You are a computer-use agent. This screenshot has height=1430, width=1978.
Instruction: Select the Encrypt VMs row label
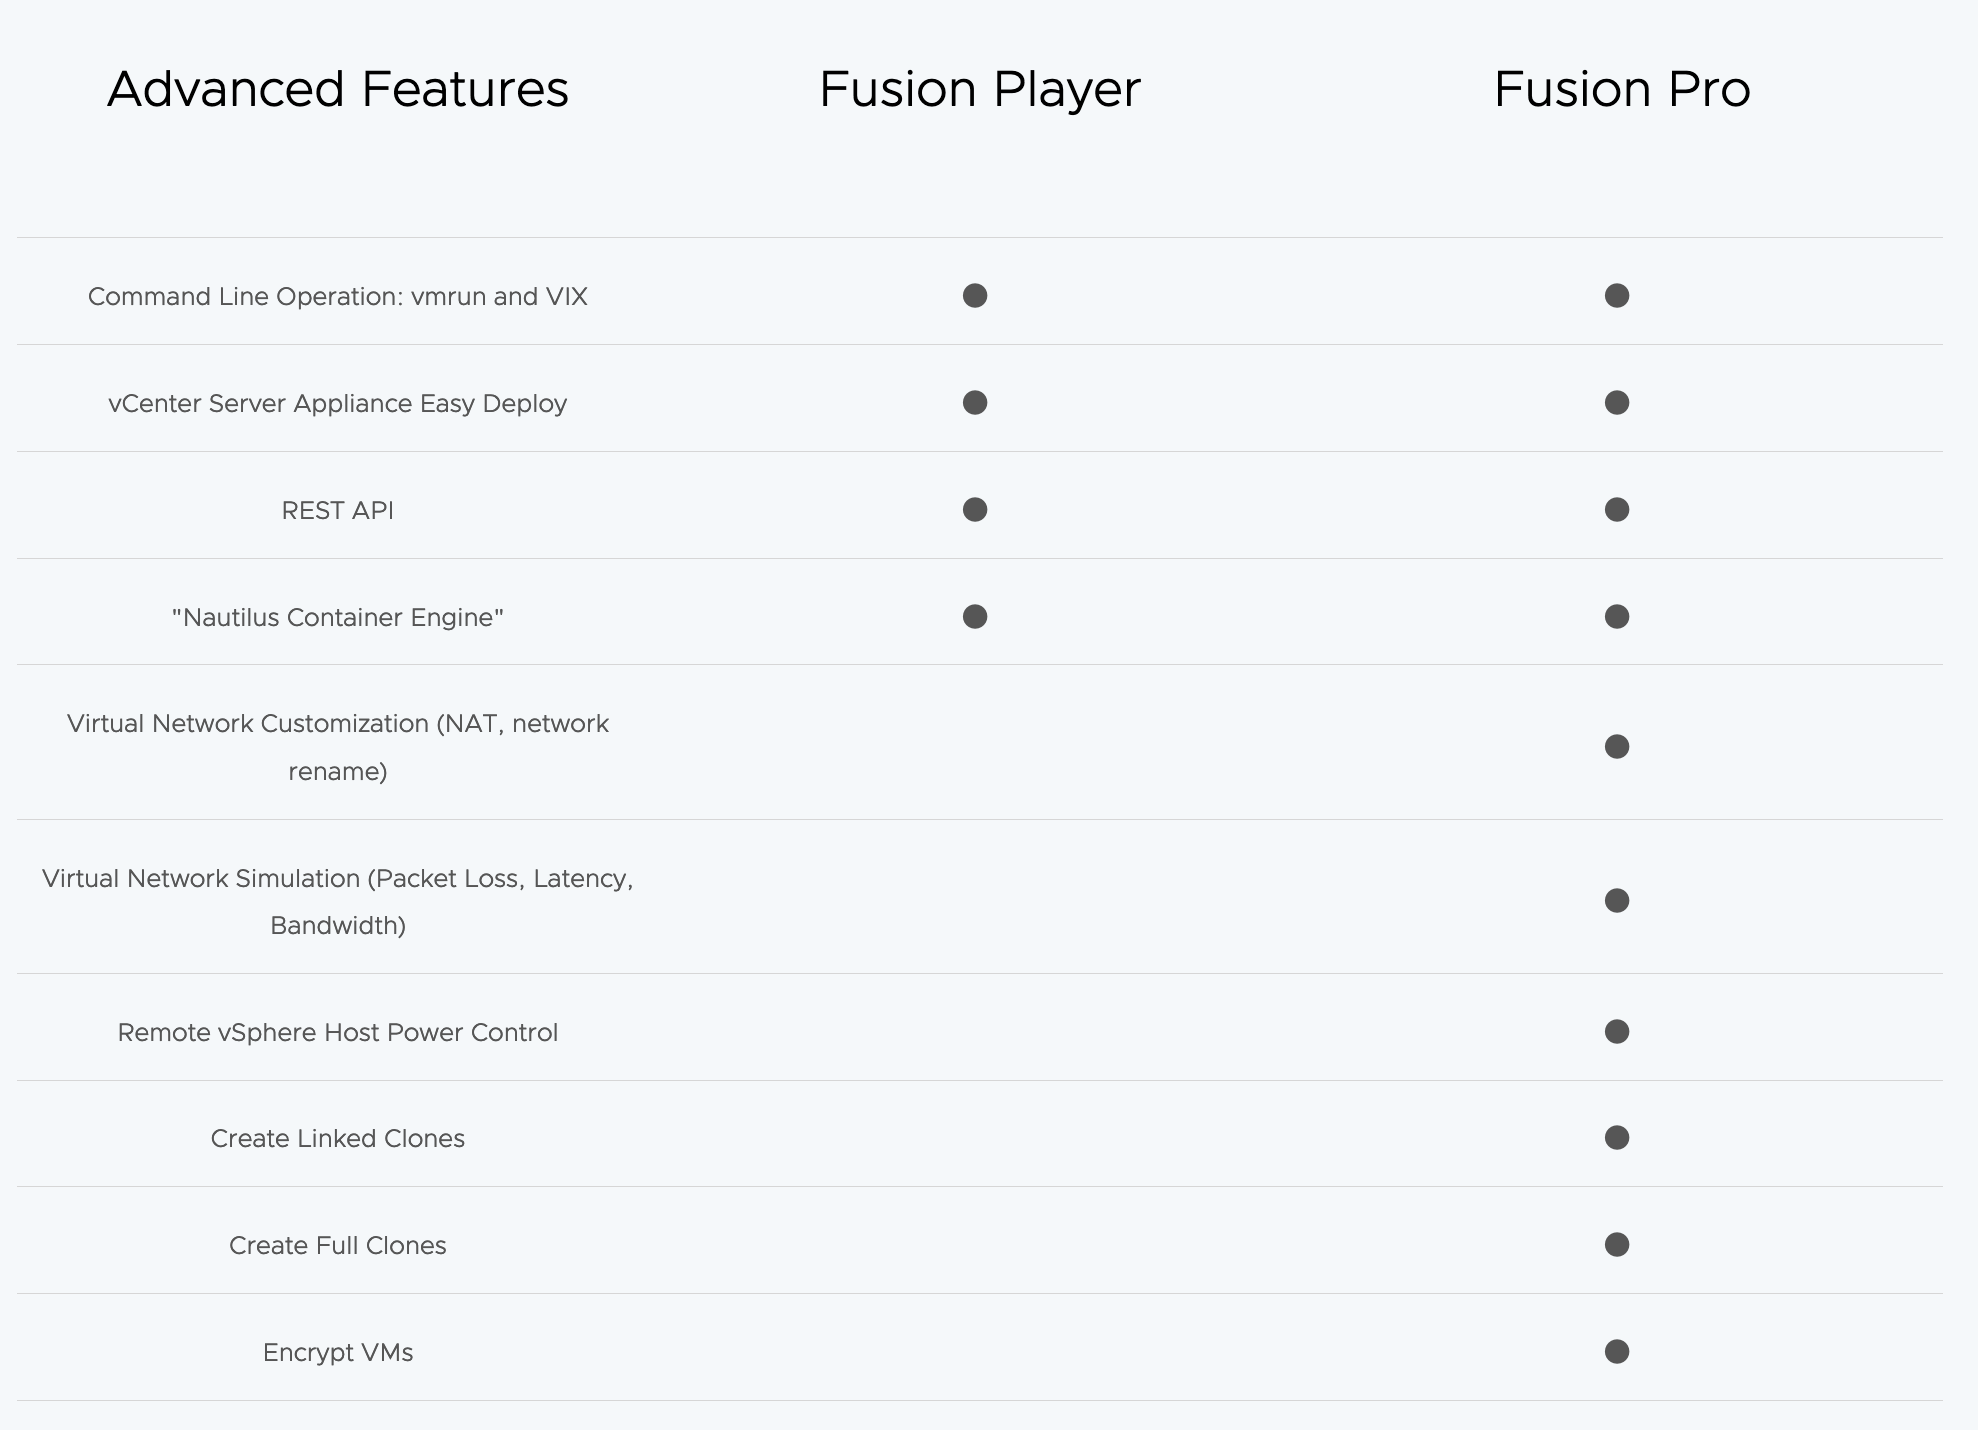pos(338,1353)
